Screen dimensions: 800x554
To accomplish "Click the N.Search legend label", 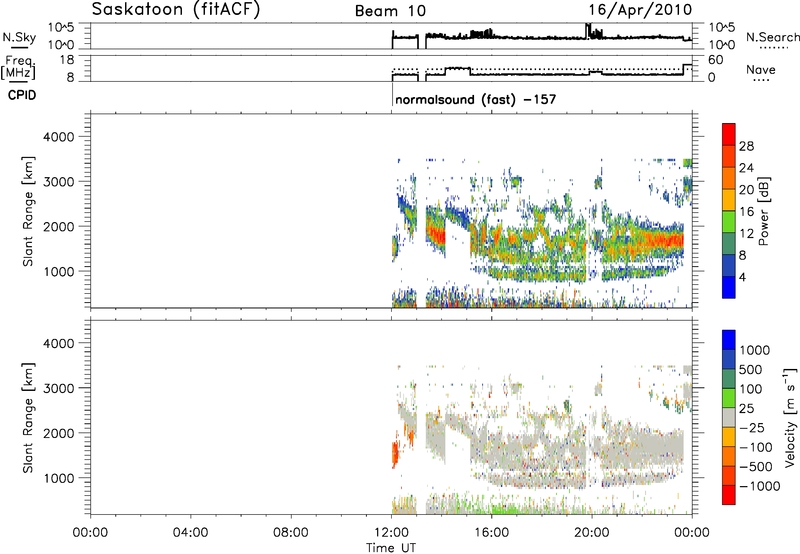I will 773,37.
